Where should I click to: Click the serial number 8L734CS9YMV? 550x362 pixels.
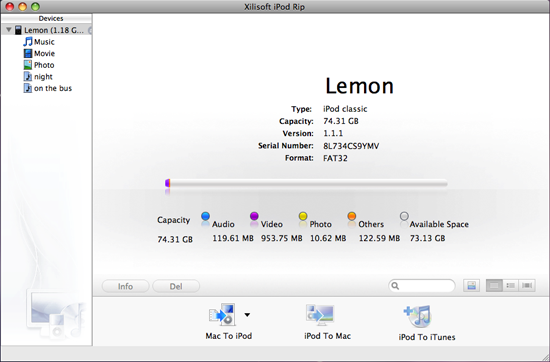[351, 146]
